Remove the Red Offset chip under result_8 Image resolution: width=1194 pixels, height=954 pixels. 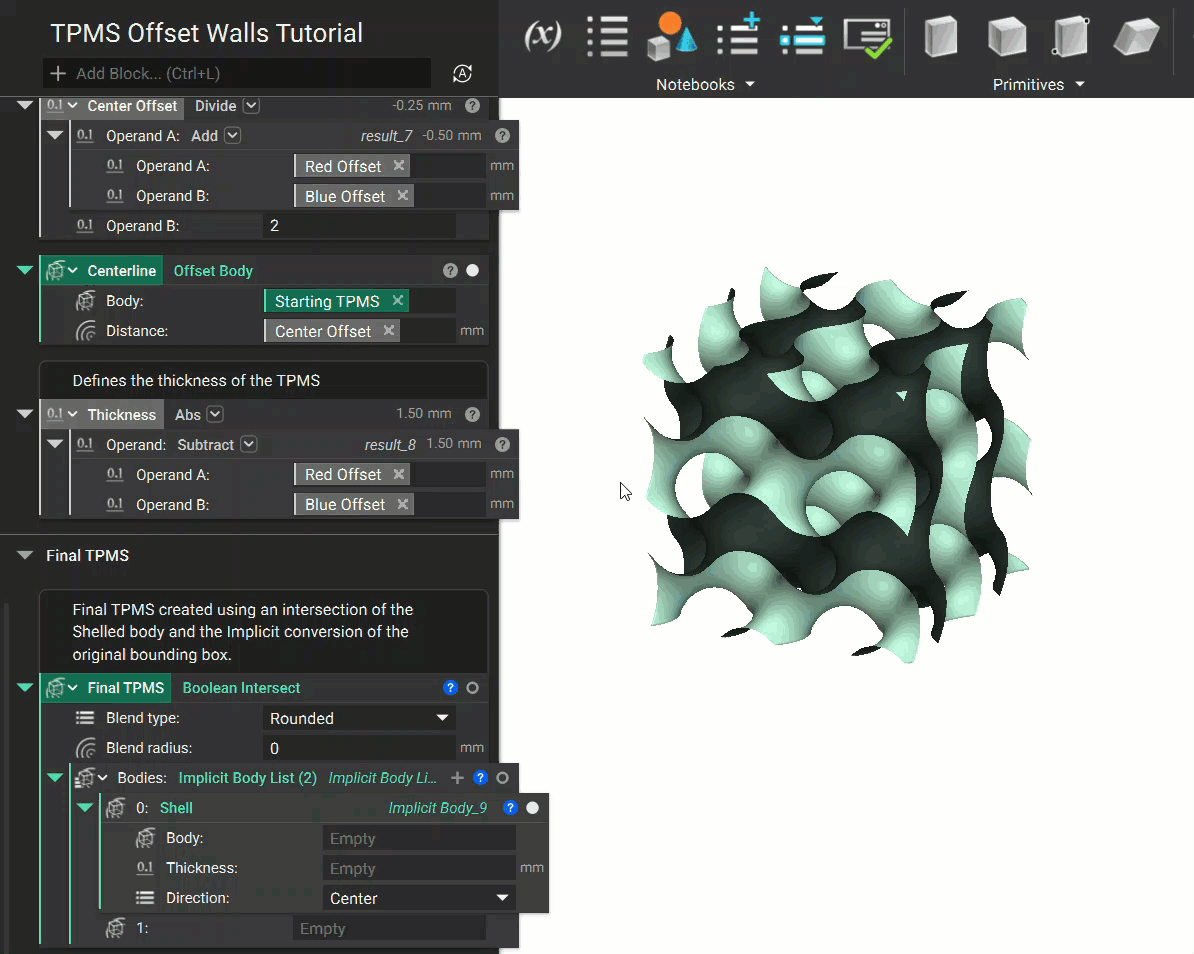click(398, 474)
